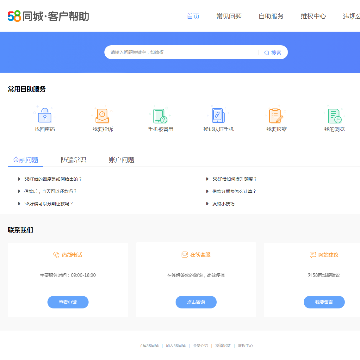Click the 联系我们 section heading
Screen dimensions: 360x360
(21, 230)
